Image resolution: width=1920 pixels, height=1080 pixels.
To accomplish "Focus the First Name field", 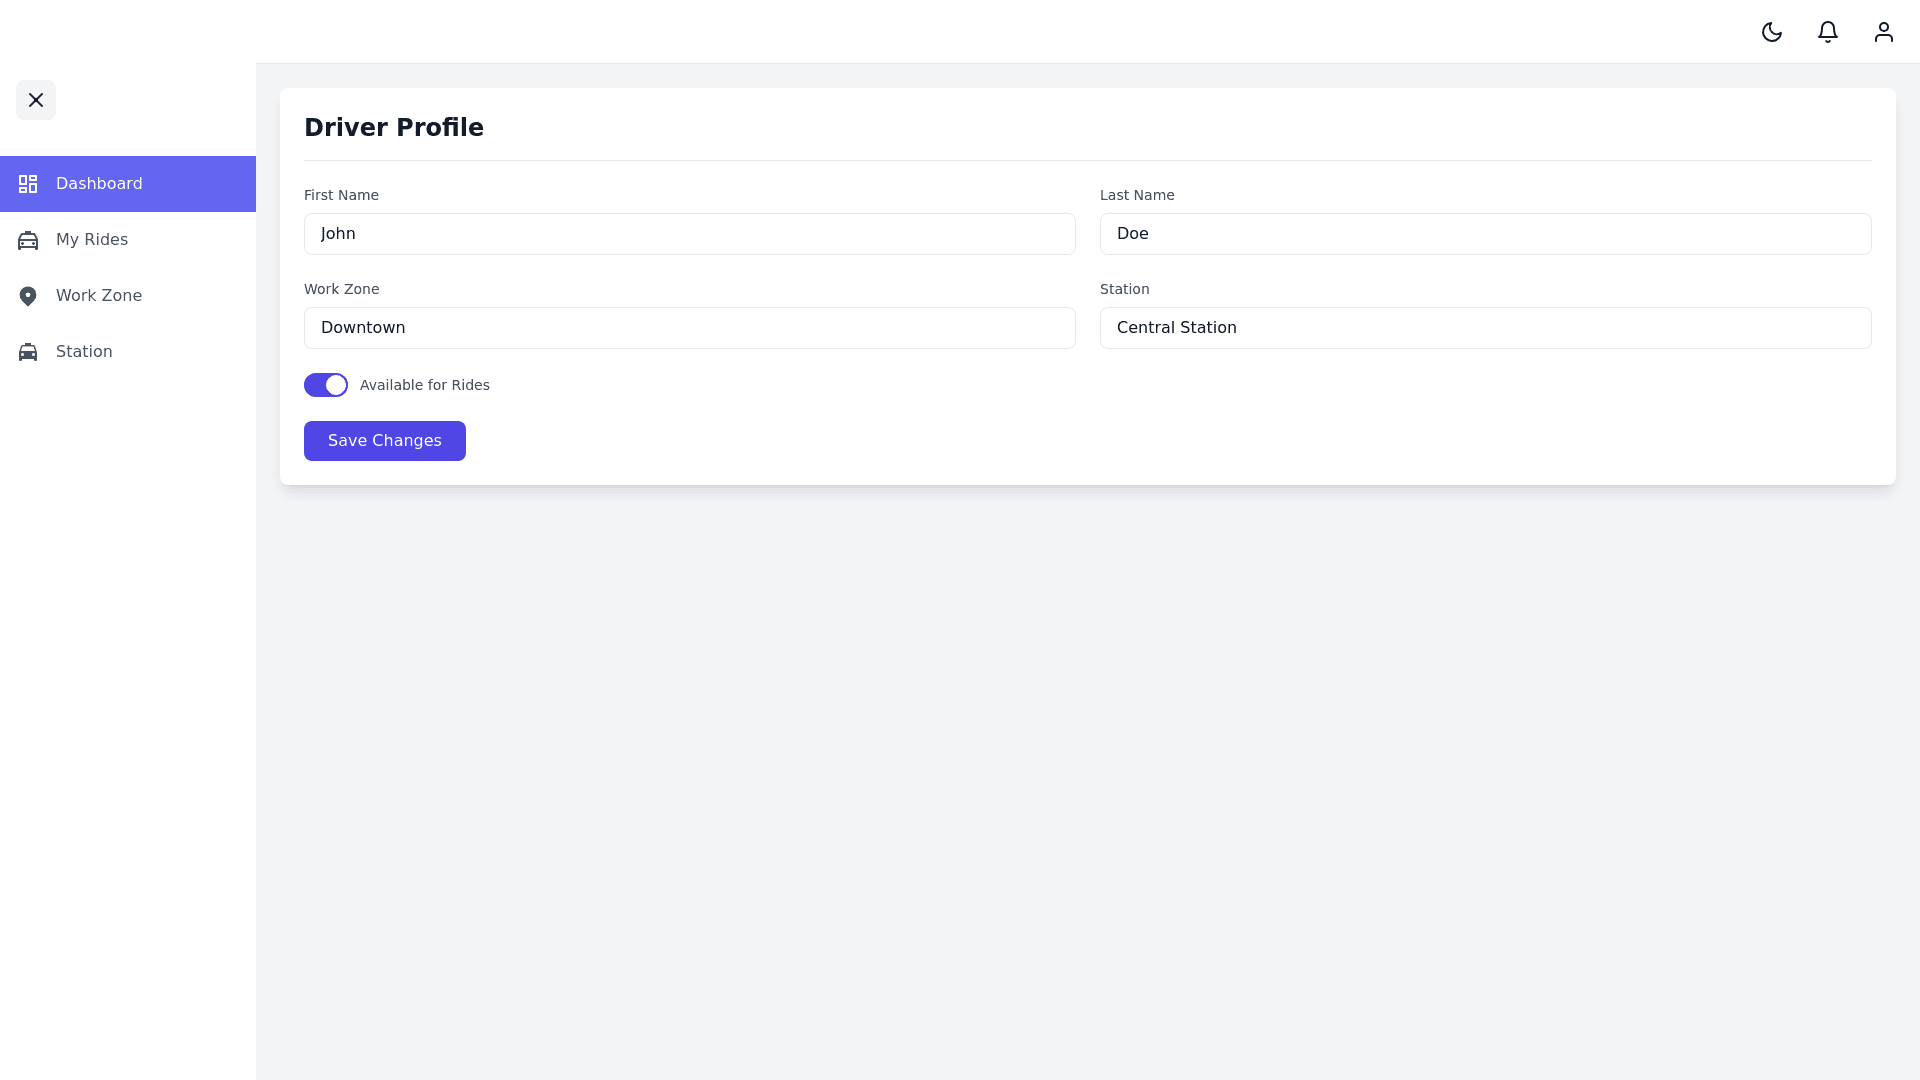I will point(690,234).
